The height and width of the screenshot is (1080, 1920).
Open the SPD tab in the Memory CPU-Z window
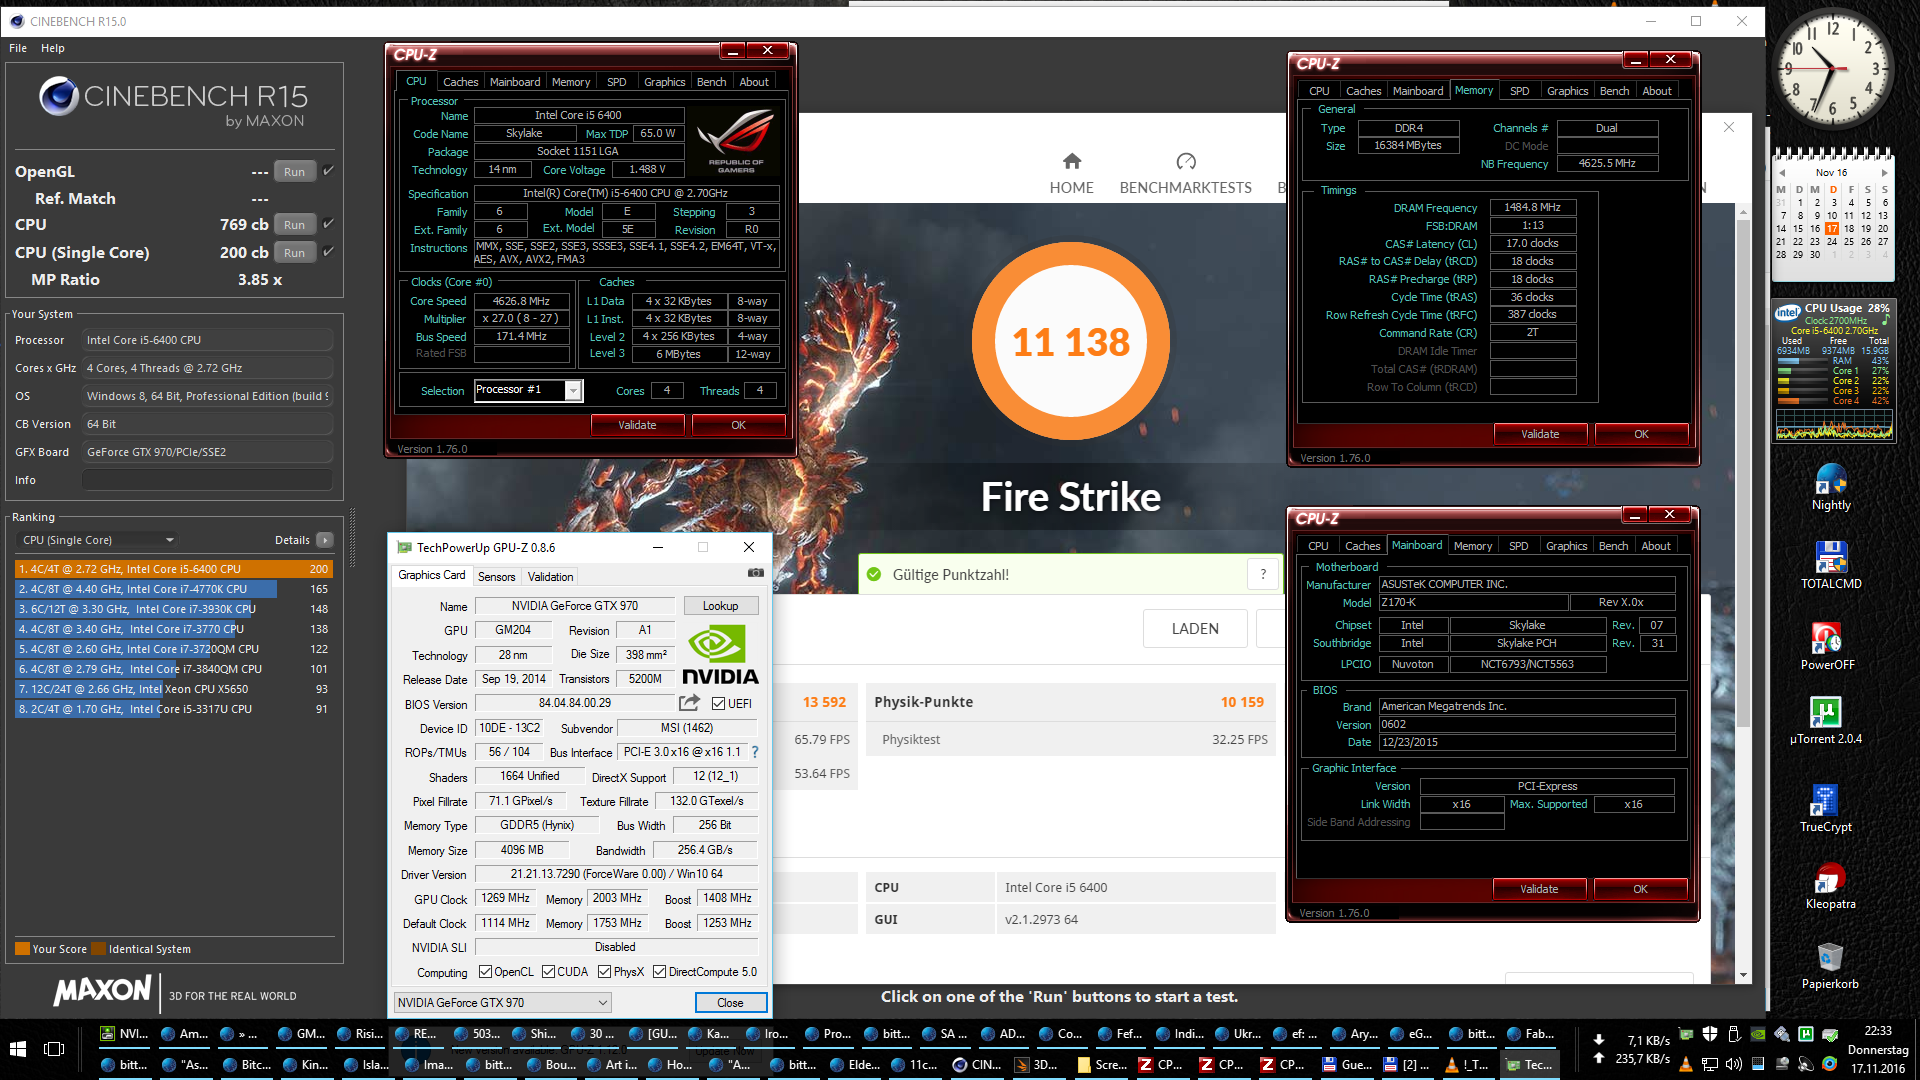tap(1519, 91)
